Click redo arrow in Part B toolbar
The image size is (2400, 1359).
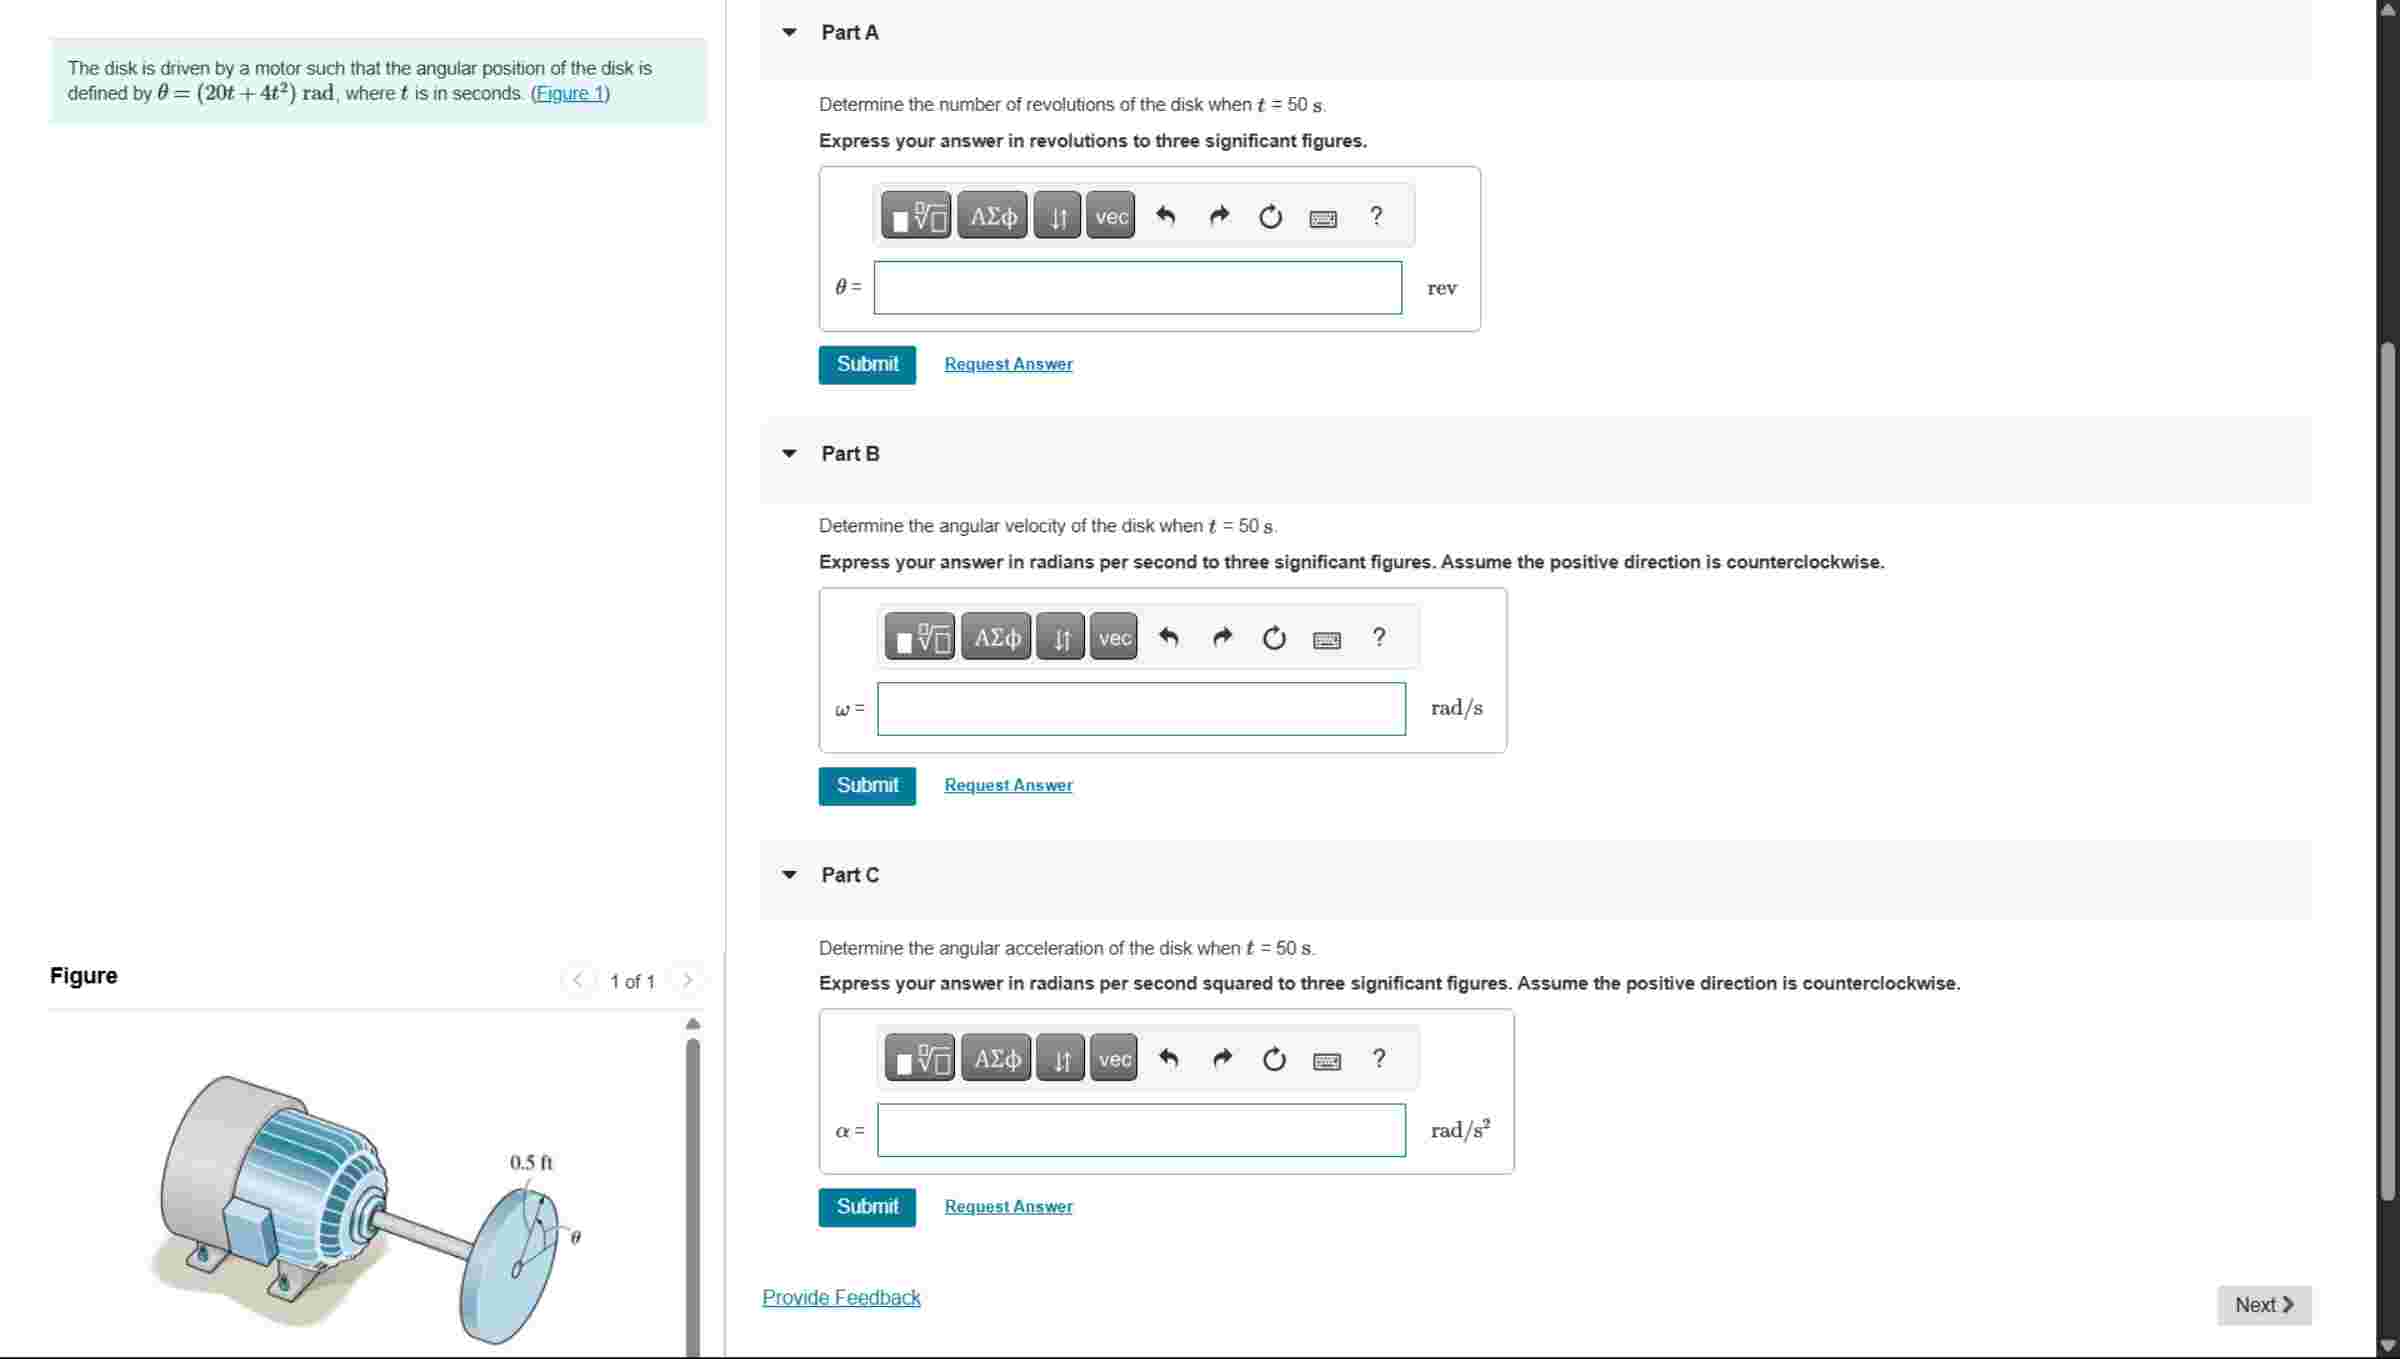coord(1221,638)
